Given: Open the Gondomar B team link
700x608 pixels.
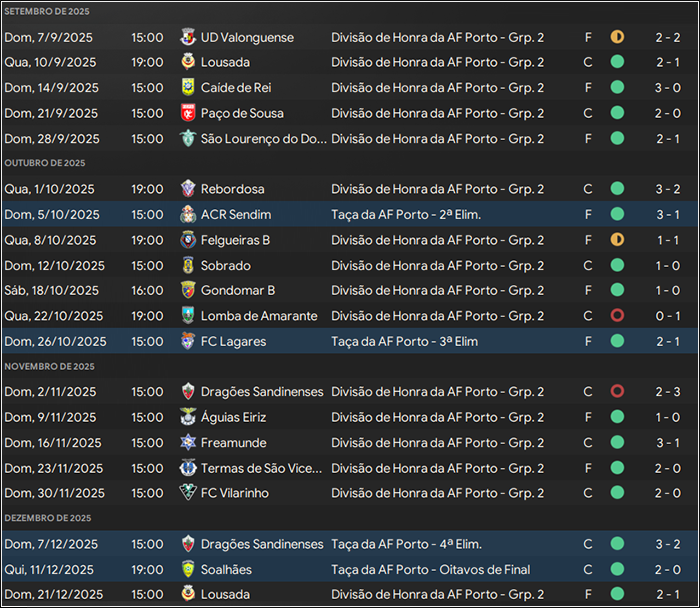Looking at the screenshot, I should click(x=238, y=291).
